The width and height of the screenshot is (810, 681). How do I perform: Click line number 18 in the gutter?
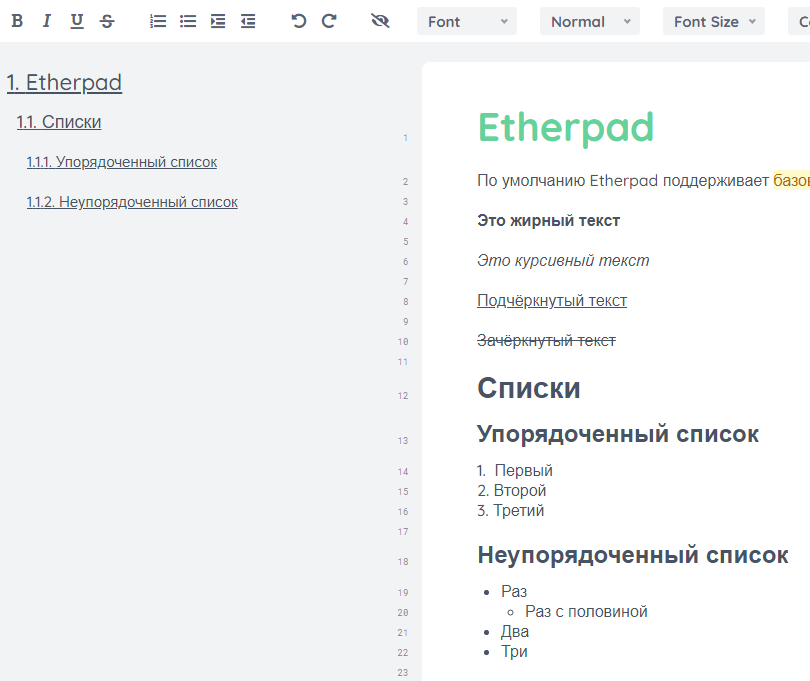403,562
